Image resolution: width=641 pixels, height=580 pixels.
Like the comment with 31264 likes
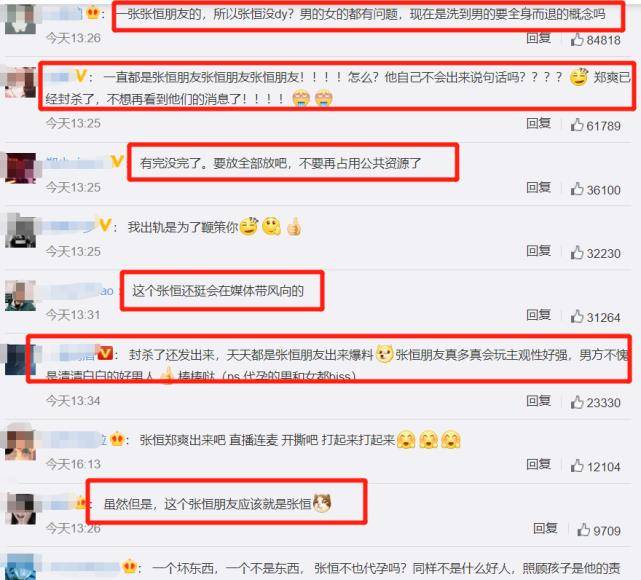click(x=577, y=316)
